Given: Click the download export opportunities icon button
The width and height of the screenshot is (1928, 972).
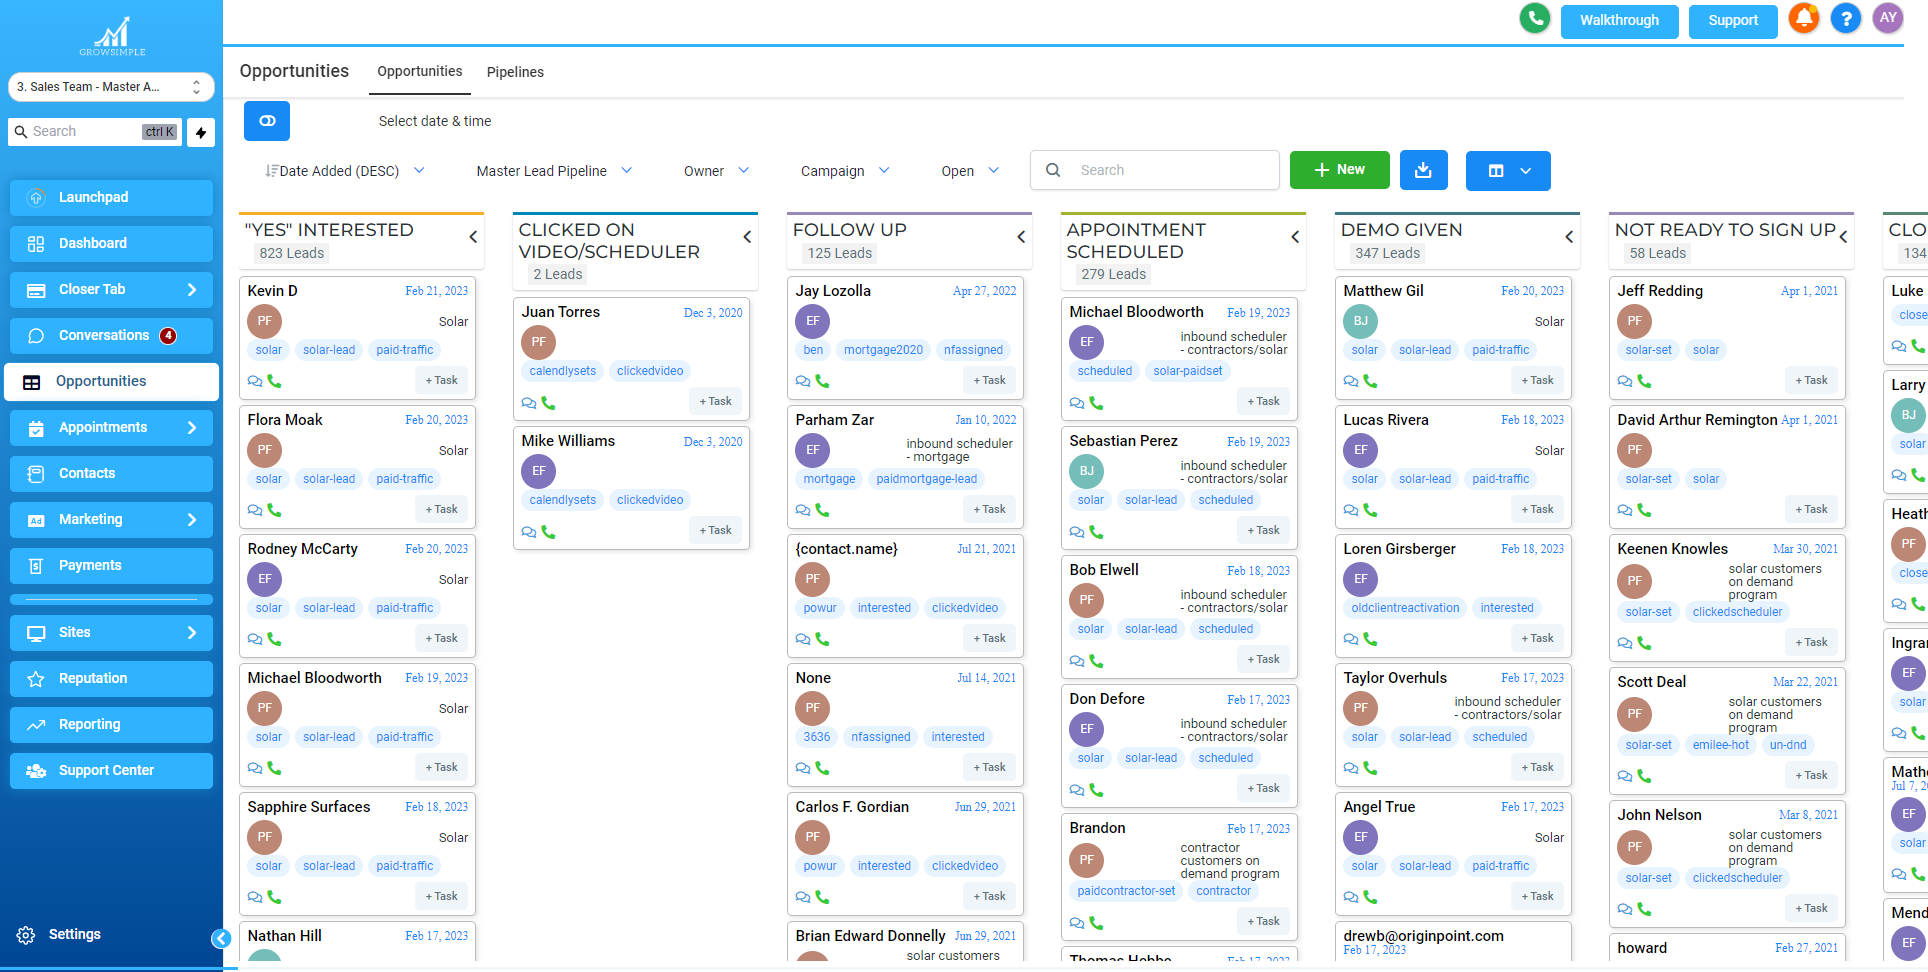Looking at the screenshot, I should 1423,170.
